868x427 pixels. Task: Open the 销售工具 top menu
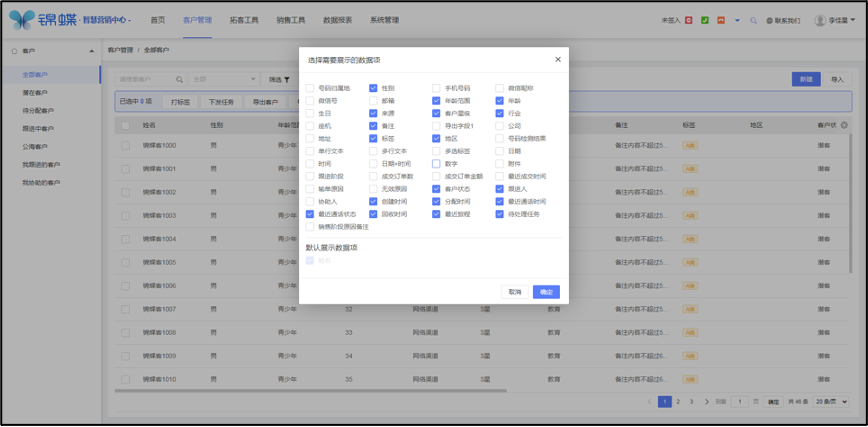point(291,20)
